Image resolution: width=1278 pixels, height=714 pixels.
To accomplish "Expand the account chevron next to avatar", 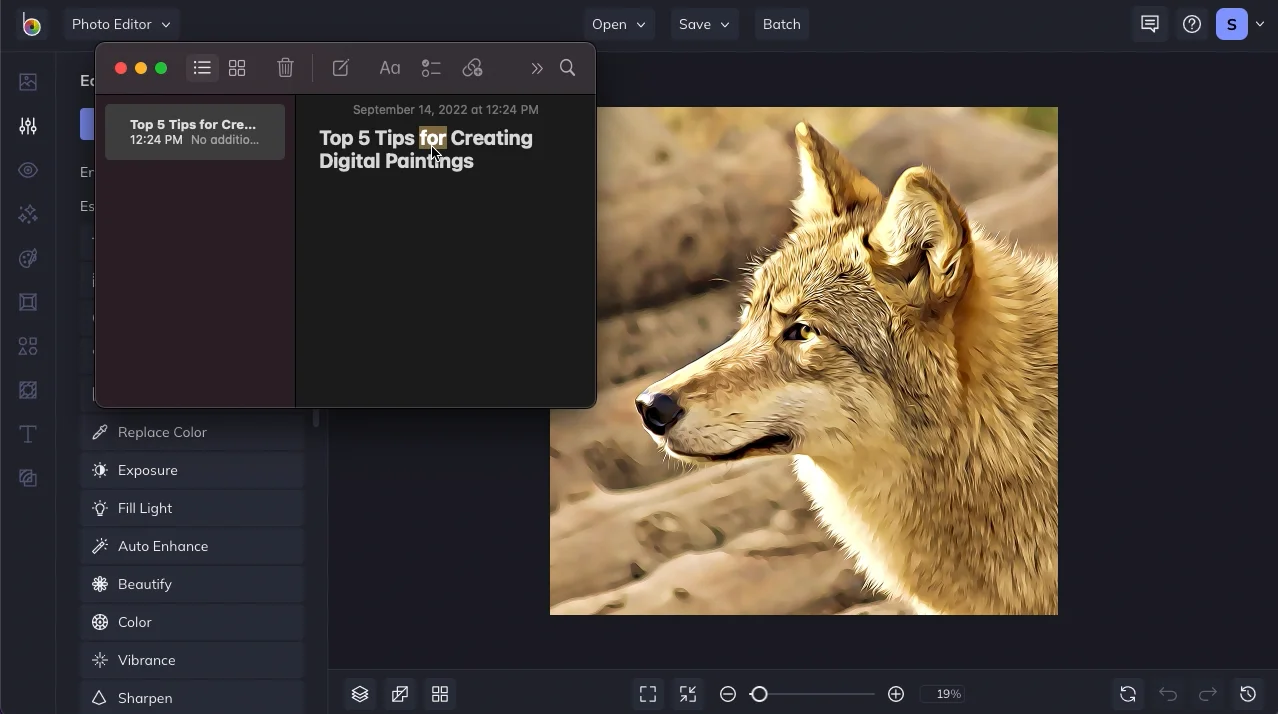I will pos(1260,24).
